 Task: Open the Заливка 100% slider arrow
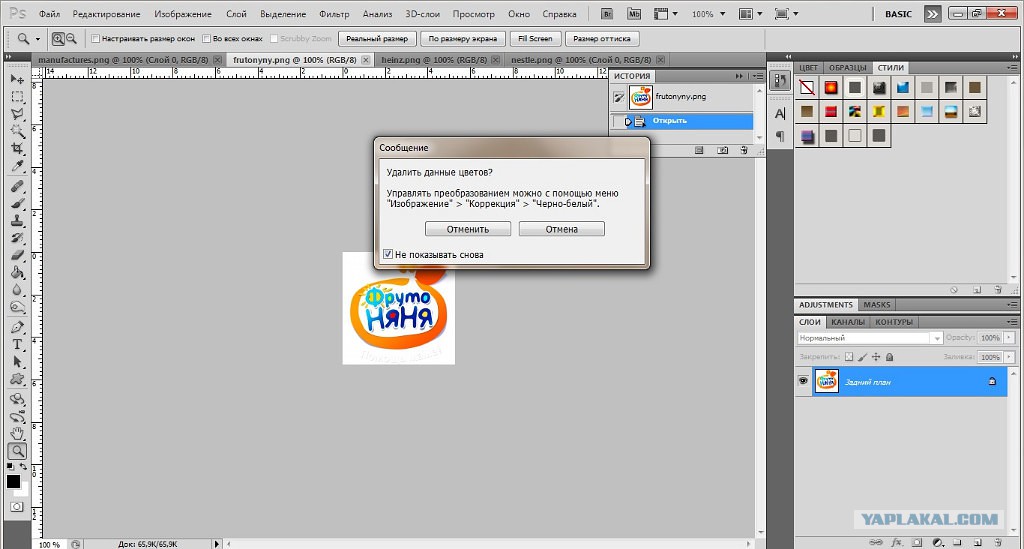1010,357
